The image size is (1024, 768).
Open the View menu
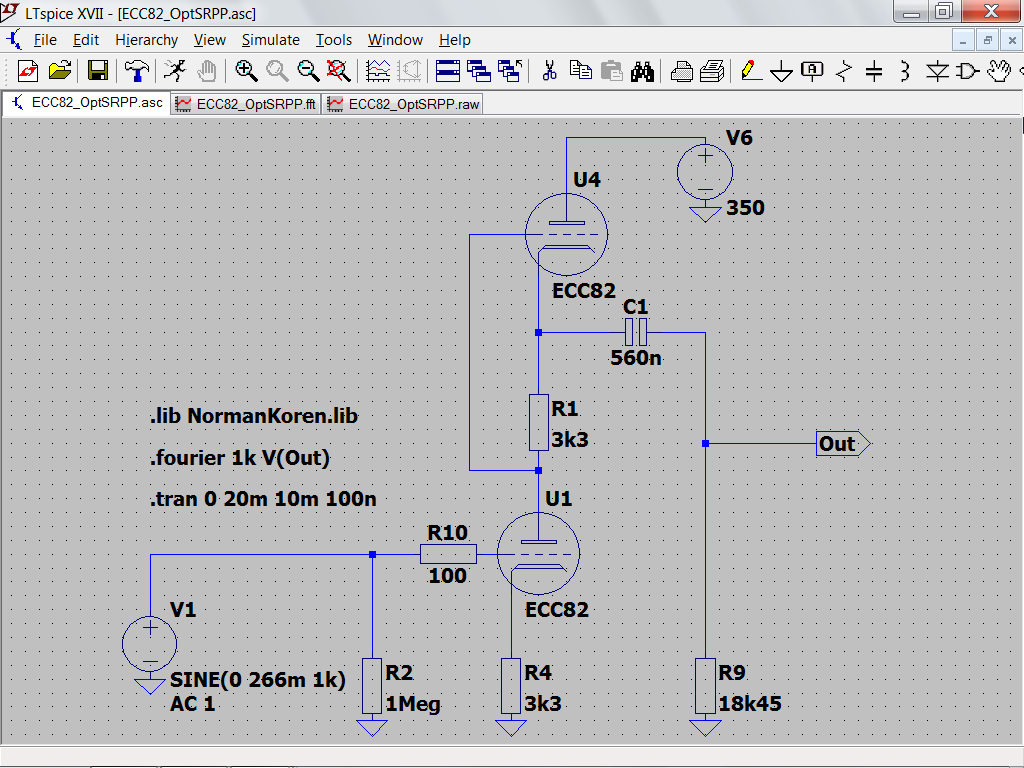pos(210,40)
